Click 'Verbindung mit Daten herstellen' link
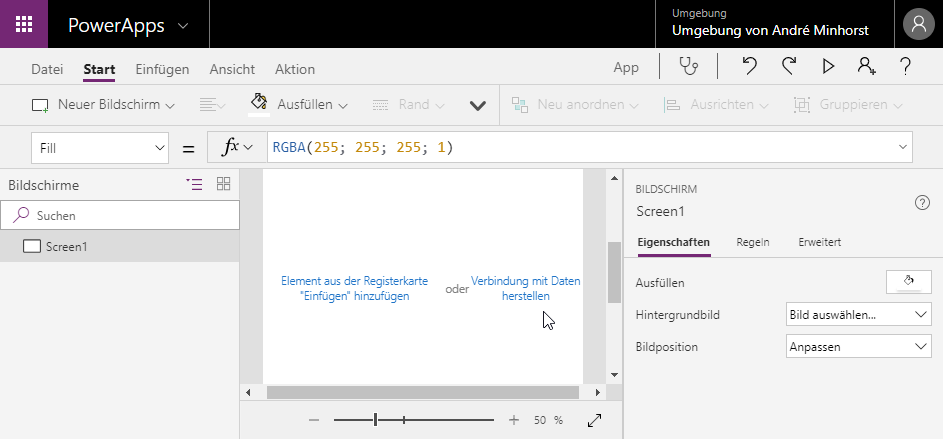943x439 pixels. (x=526, y=289)
